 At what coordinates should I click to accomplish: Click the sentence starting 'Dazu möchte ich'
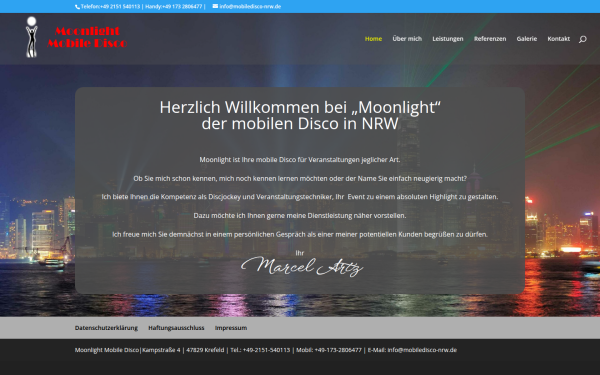point(300,215)
